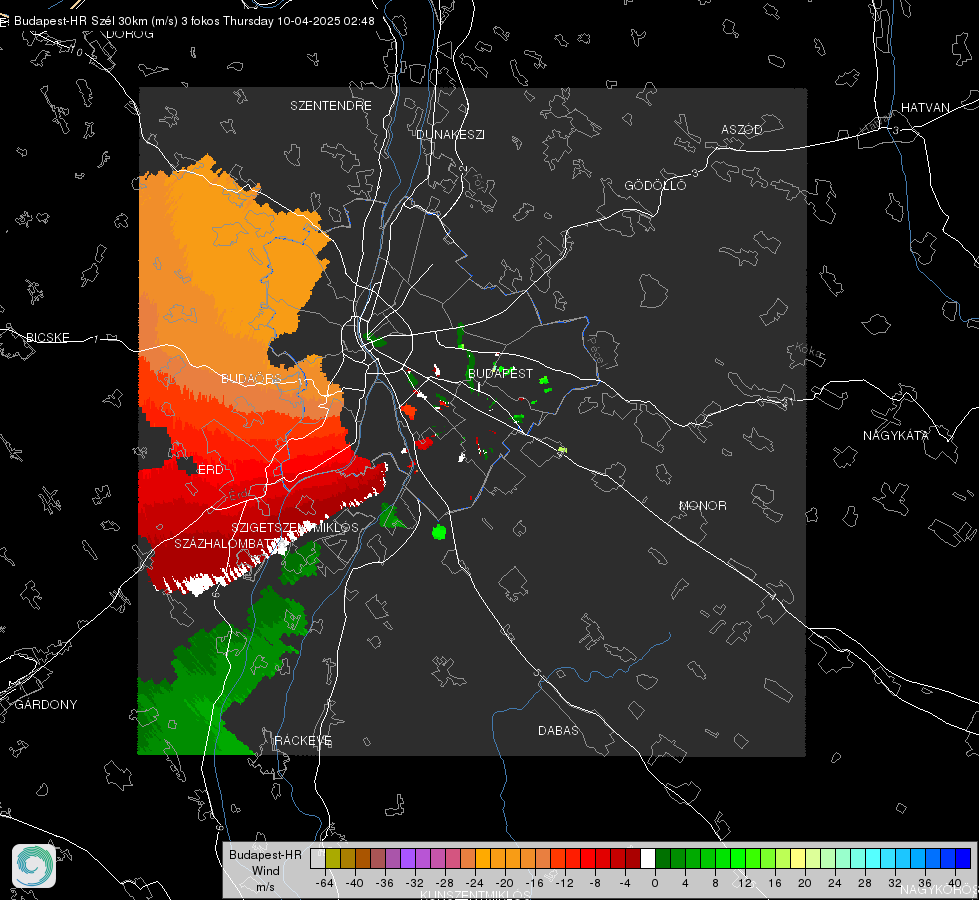Click the -36 value on the wind scale
Image resolution: width=979 pixels, height=900 pixels.
pos(385,883)
